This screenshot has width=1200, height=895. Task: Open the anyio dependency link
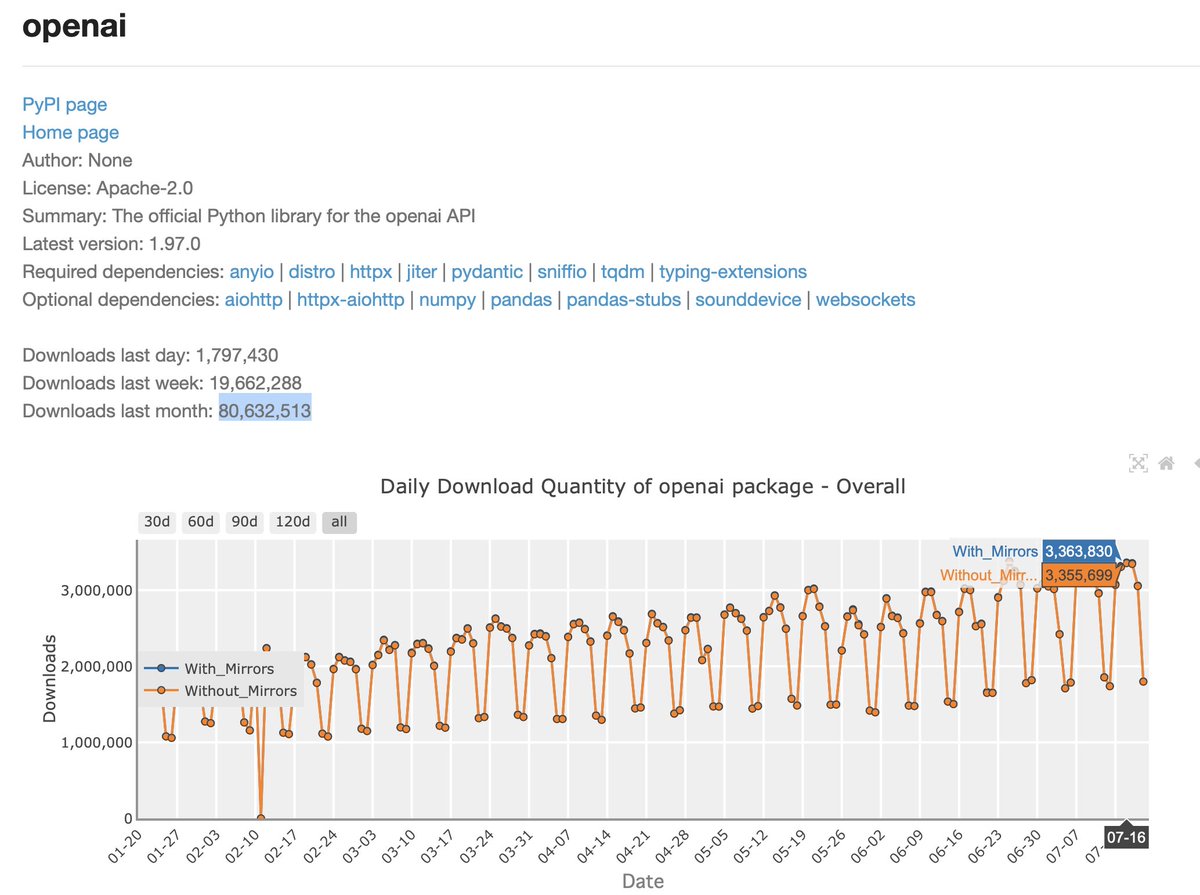pos(252,272)
